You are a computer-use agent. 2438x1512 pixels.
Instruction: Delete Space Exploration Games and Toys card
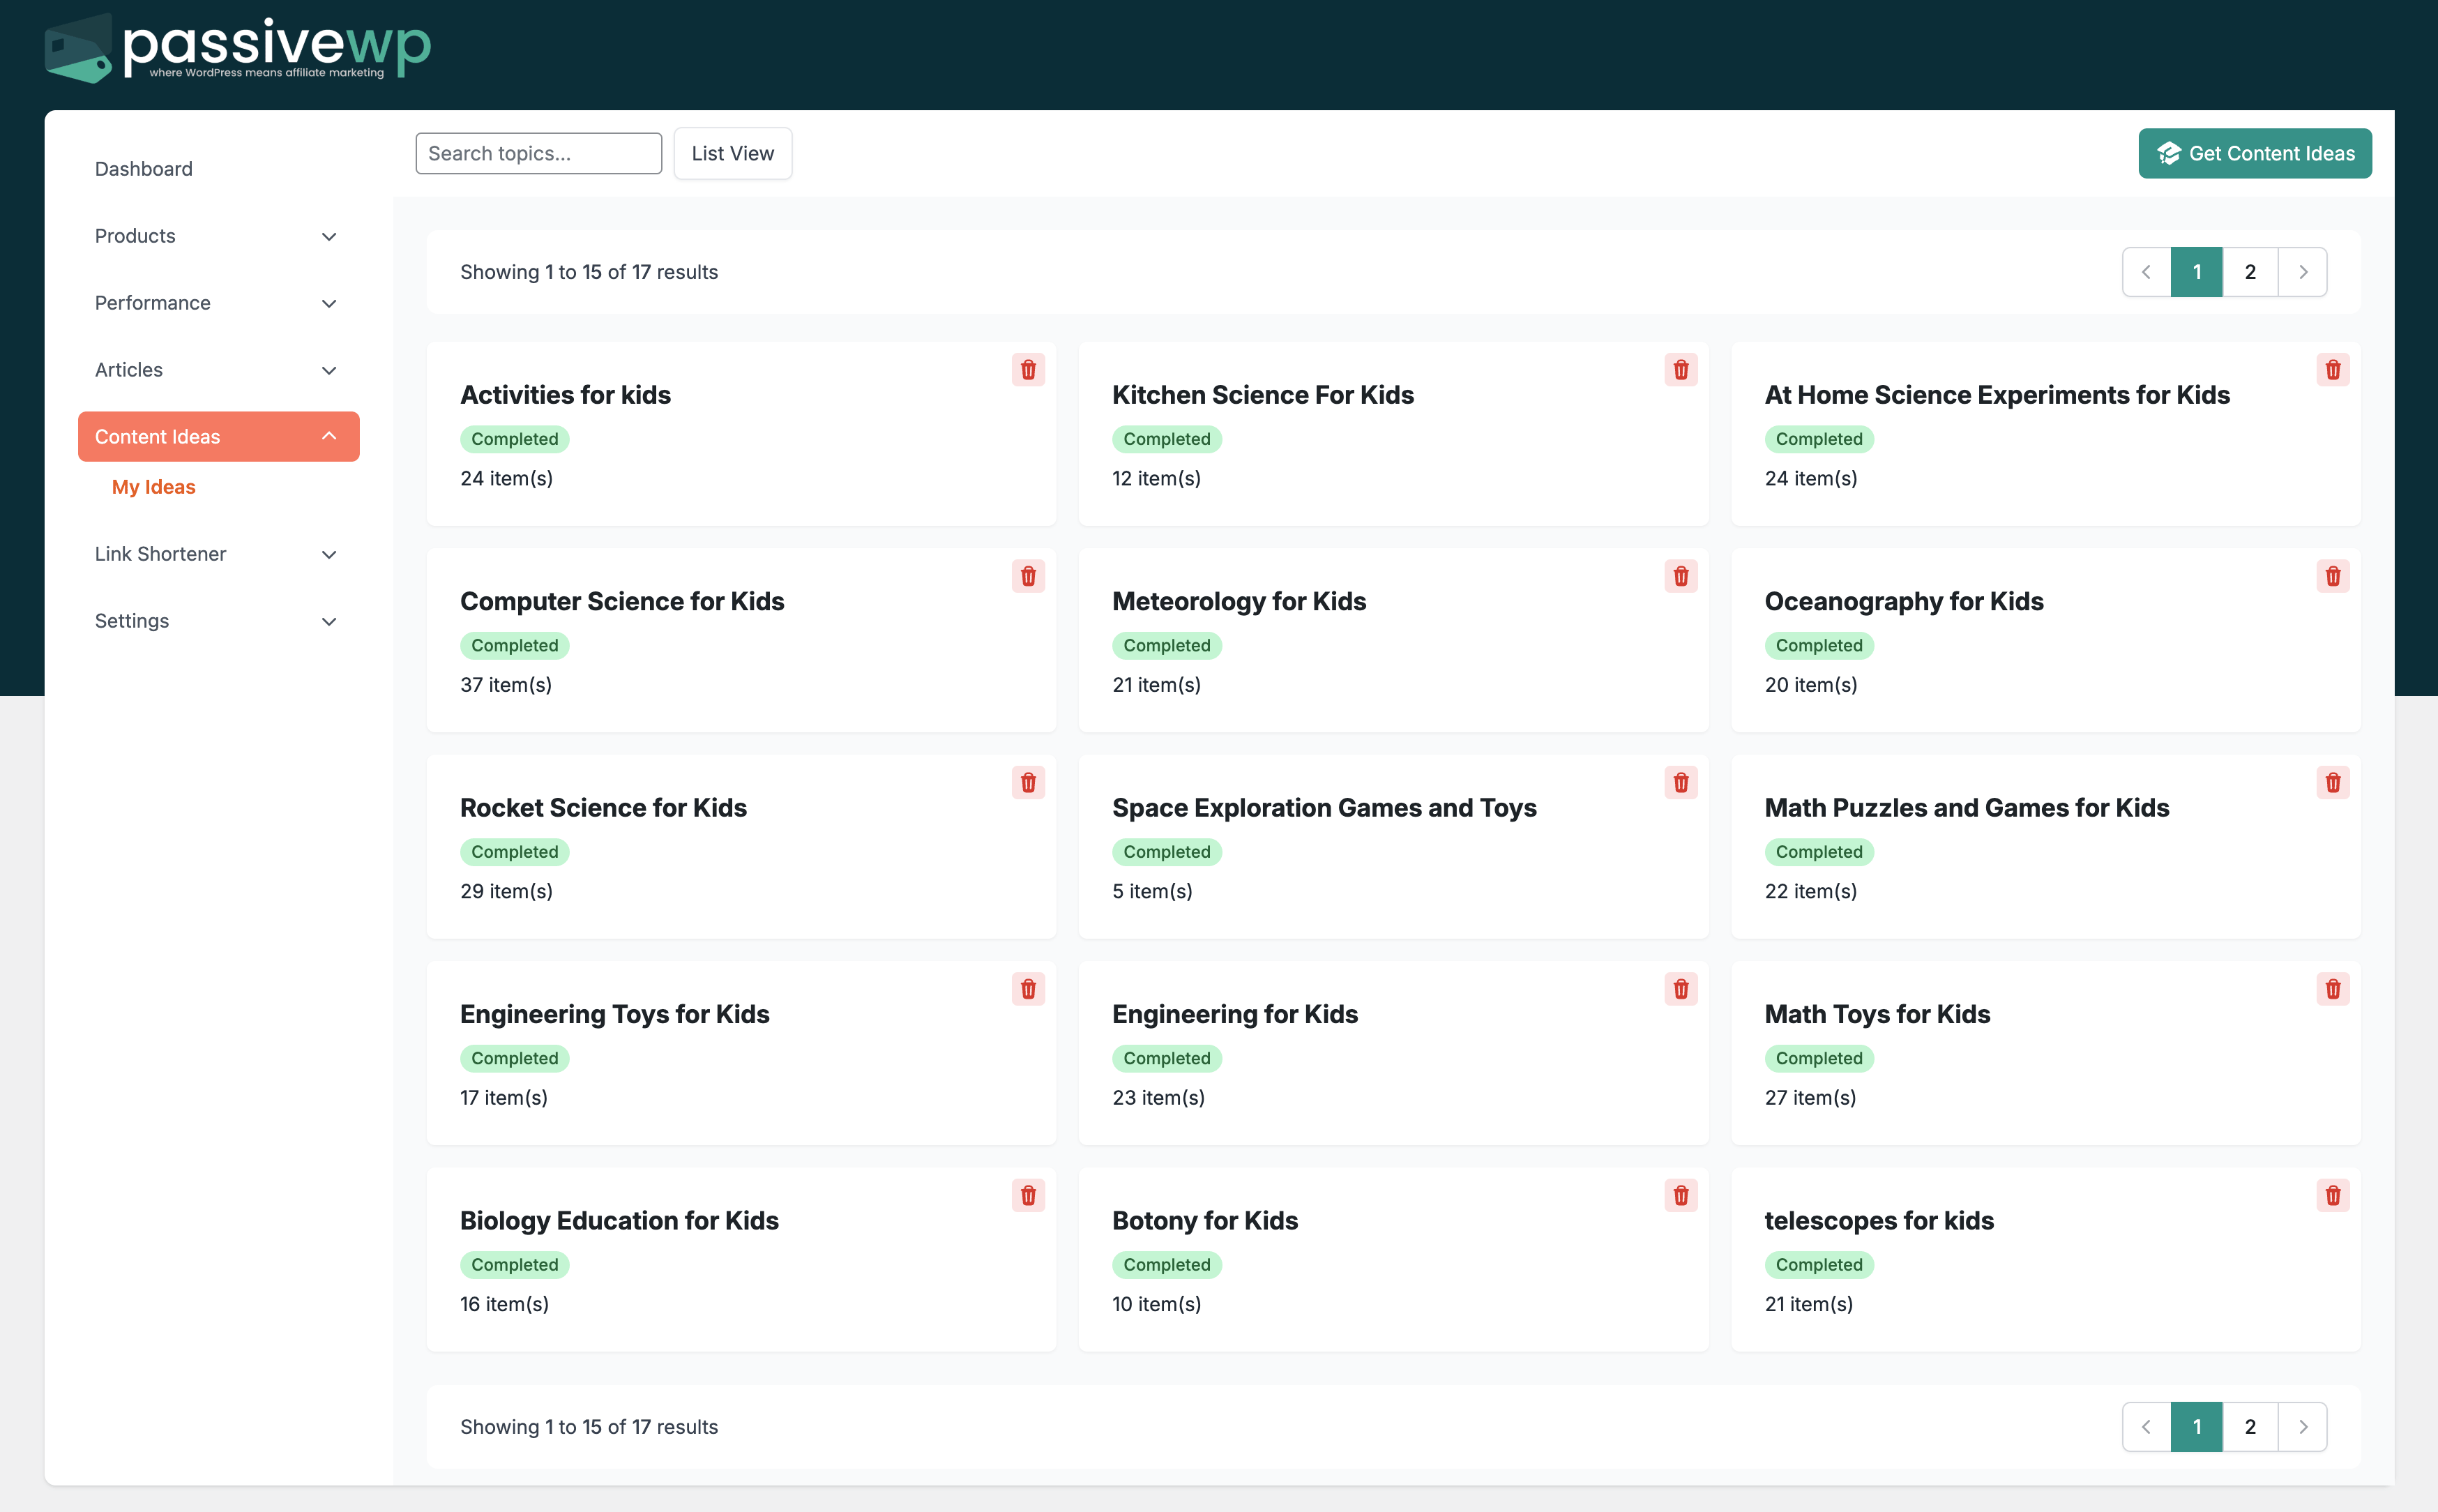pos(1680,783)
